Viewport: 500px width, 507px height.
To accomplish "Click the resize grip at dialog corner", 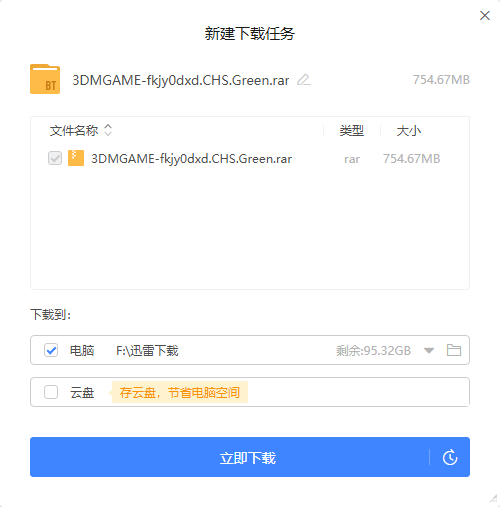I will click(494, 498).
